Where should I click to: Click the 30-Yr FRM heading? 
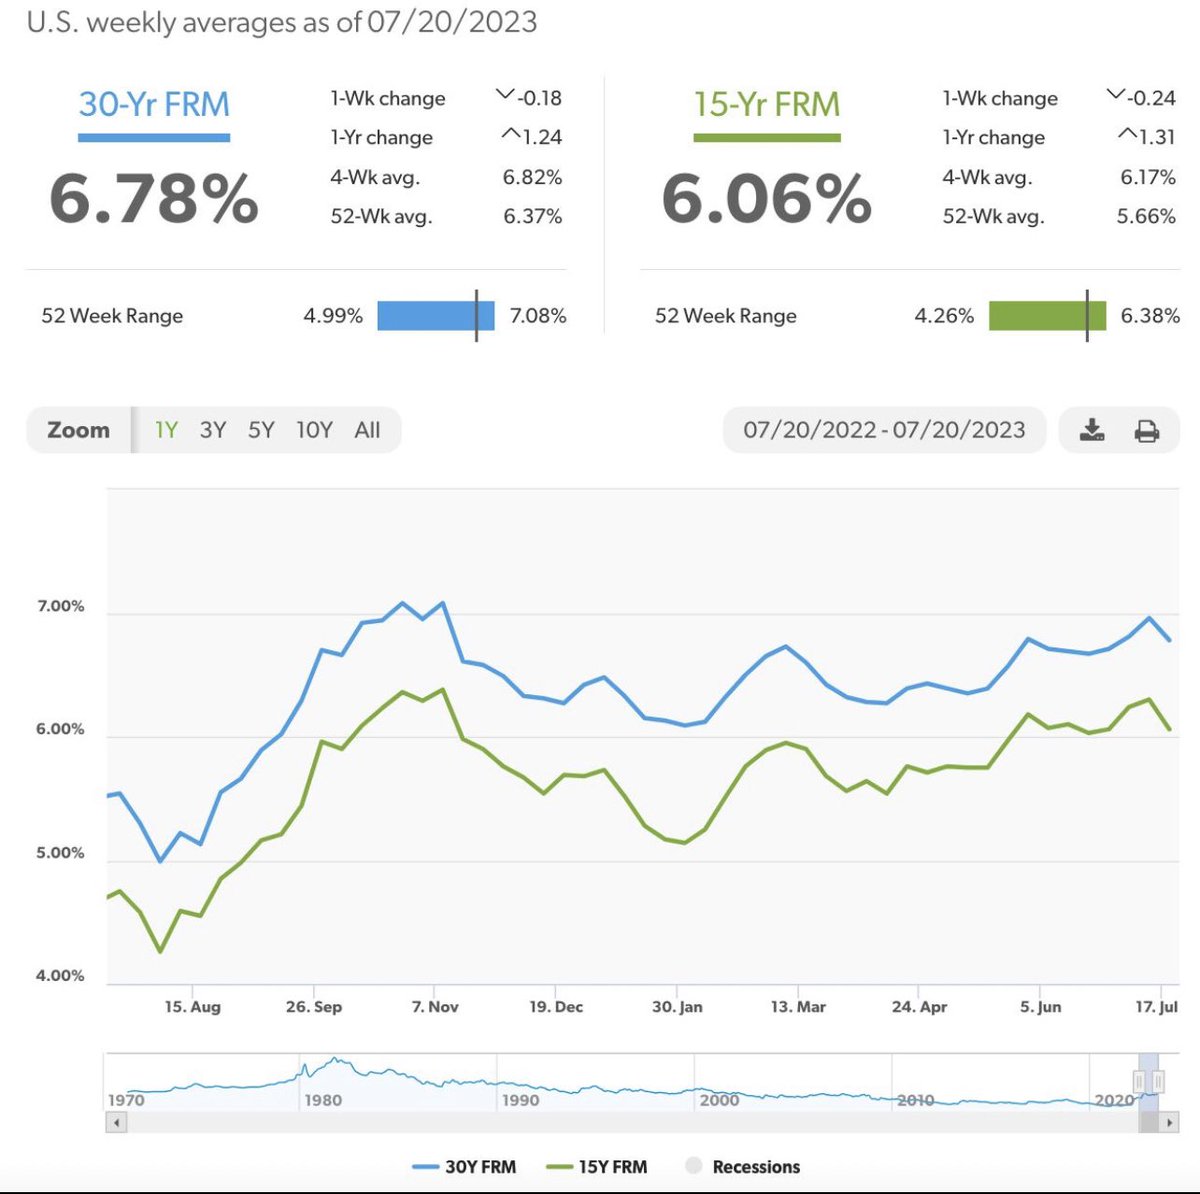point(154,104)
